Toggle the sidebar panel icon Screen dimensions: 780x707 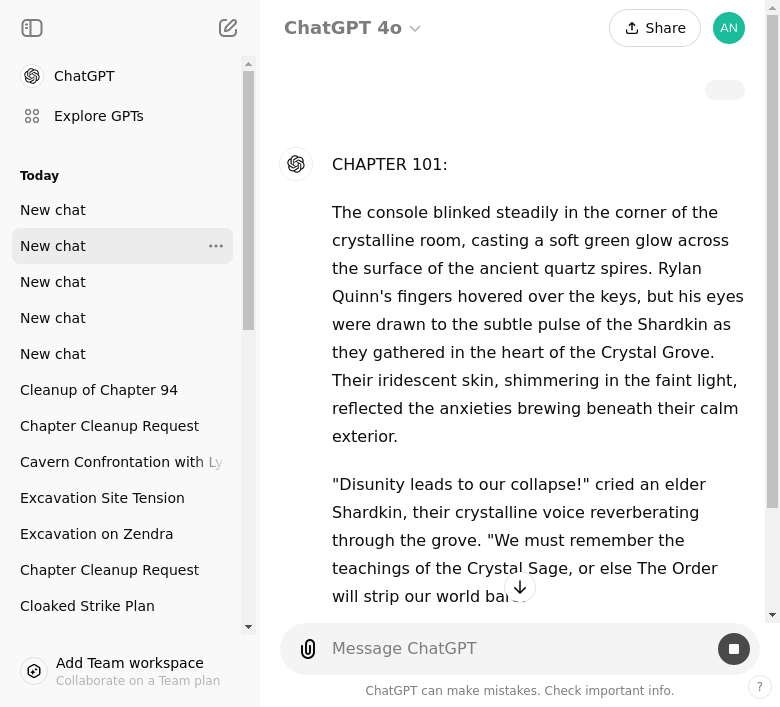tap(32, 28)
